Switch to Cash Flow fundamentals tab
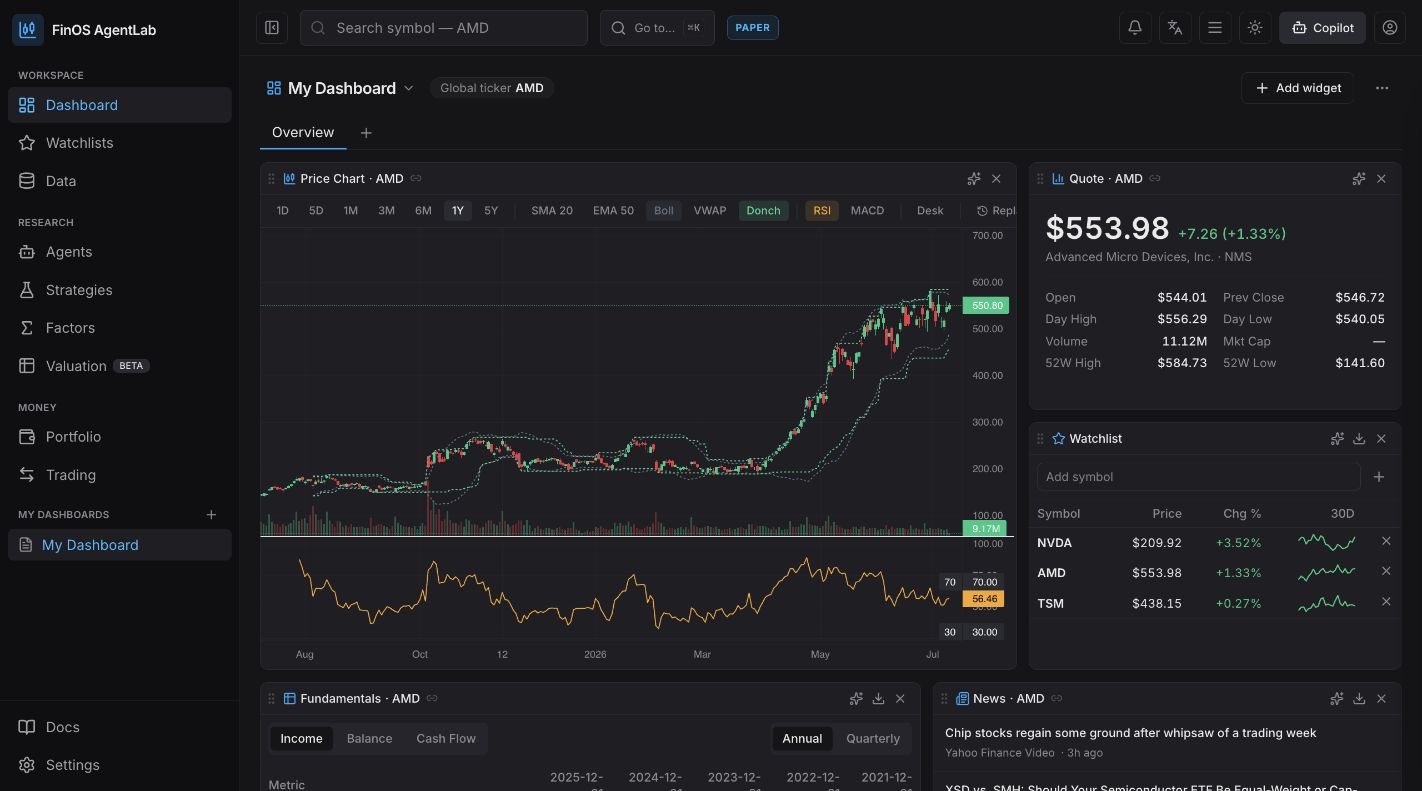Screen dimensions: 1422x791 click(x=446, y=739)
